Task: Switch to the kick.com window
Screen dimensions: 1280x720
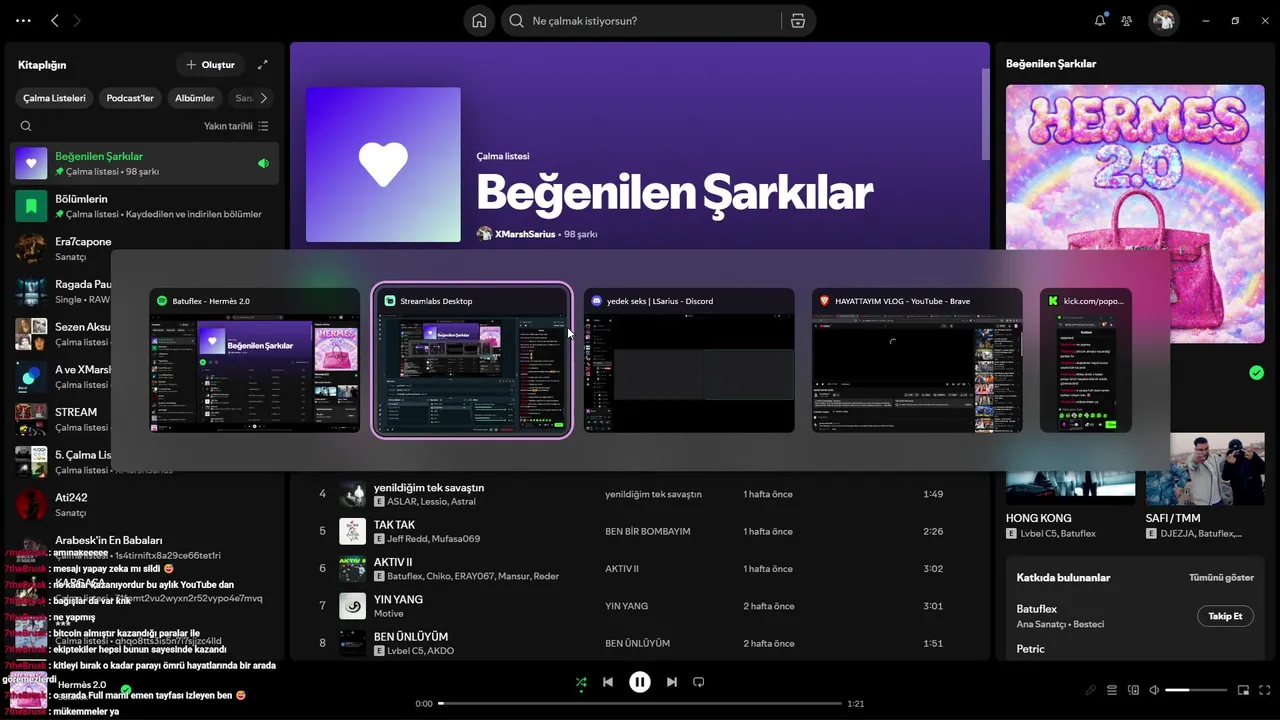Action: click(x=1086, y=360)
